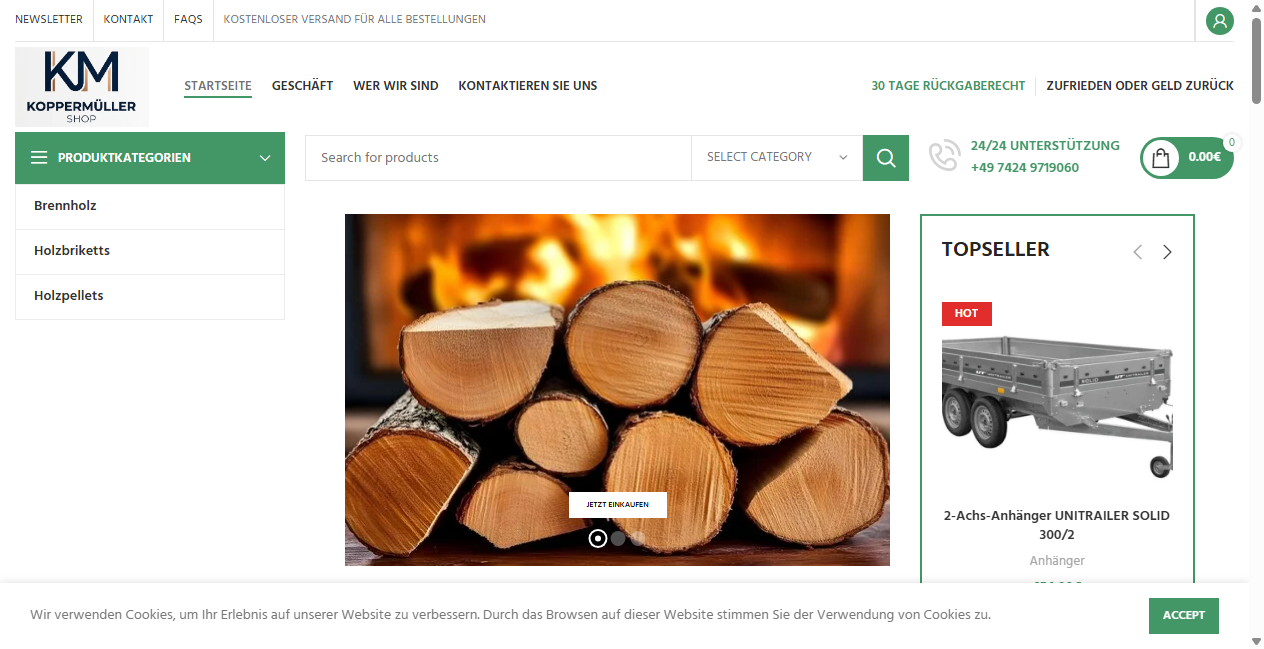Open the Newsletter top link
The width and height of the screenshot is (1264, 649).
point(49,19)
